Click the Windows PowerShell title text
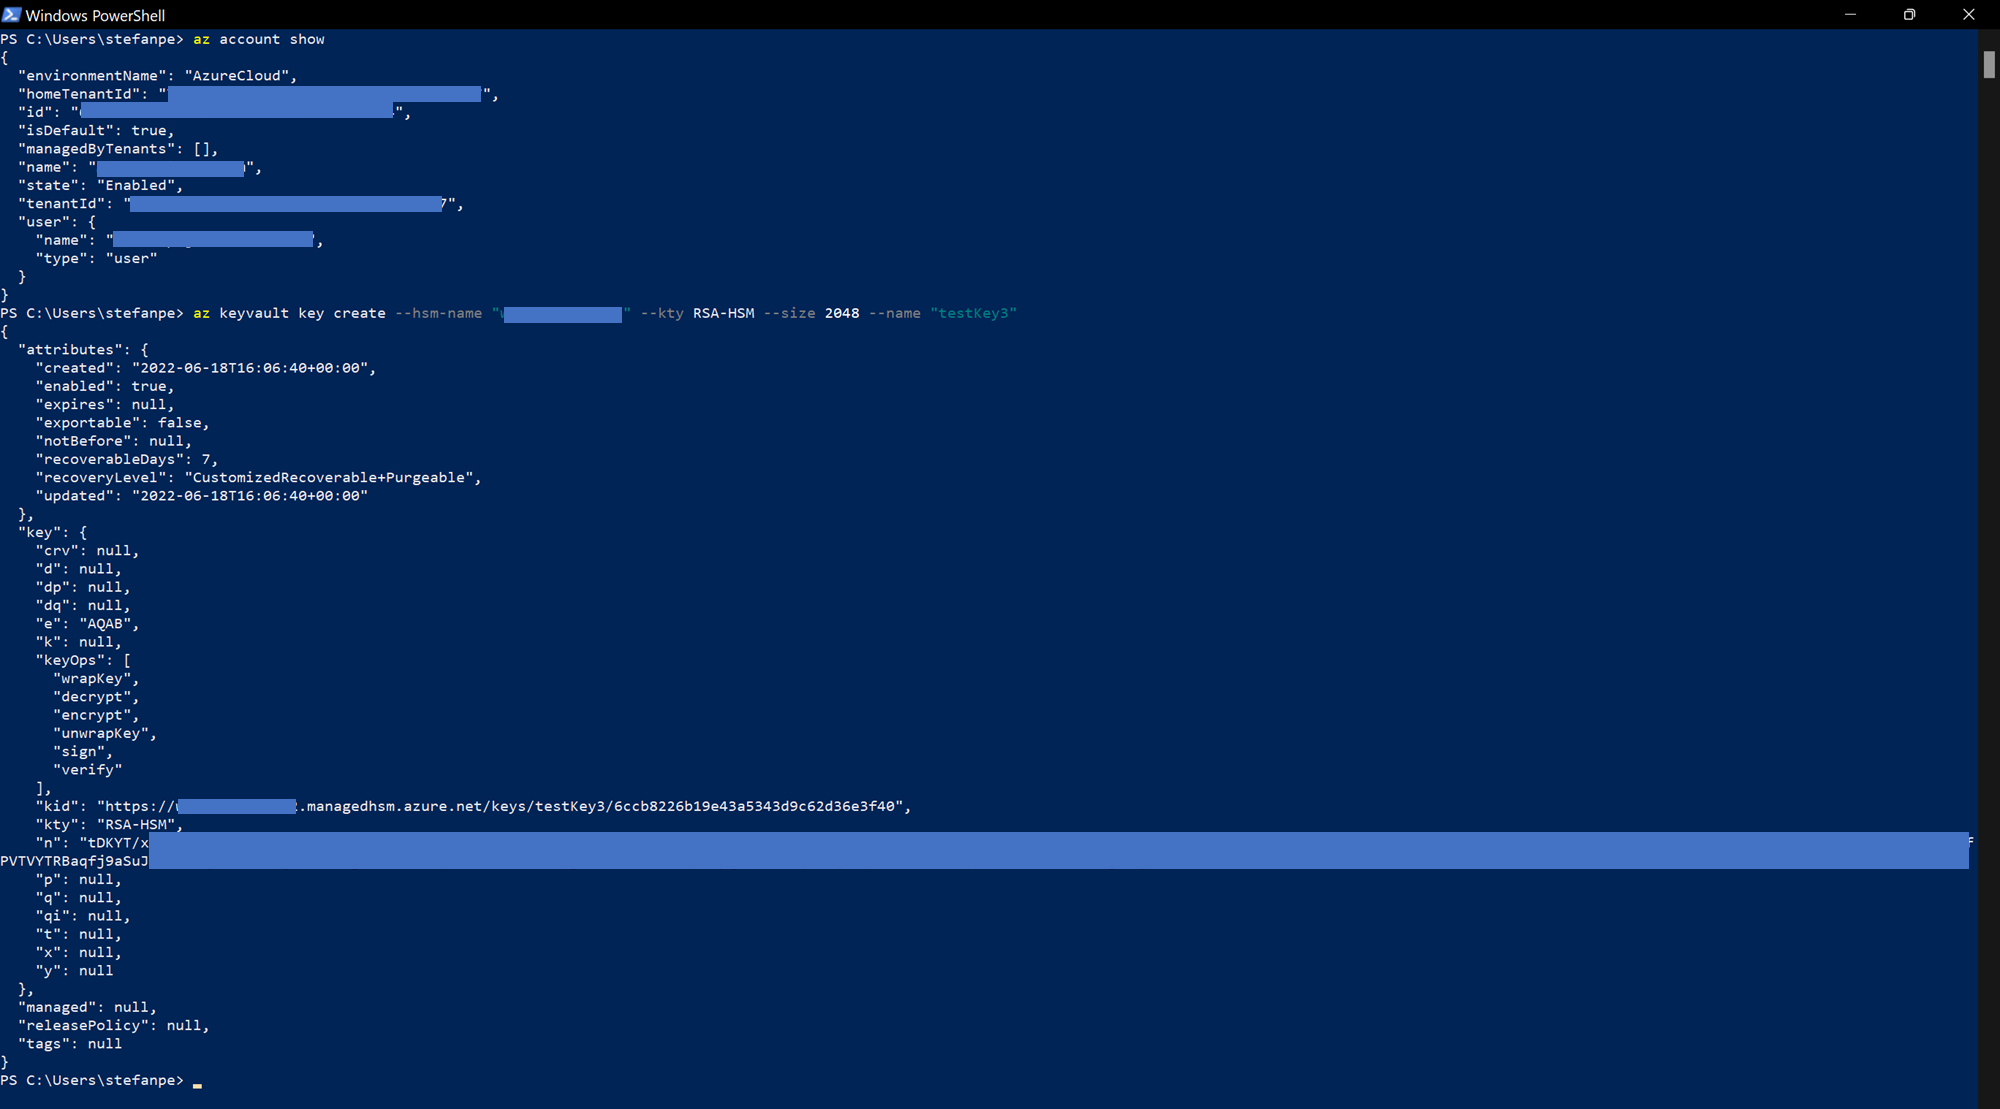 pos(95,15)
